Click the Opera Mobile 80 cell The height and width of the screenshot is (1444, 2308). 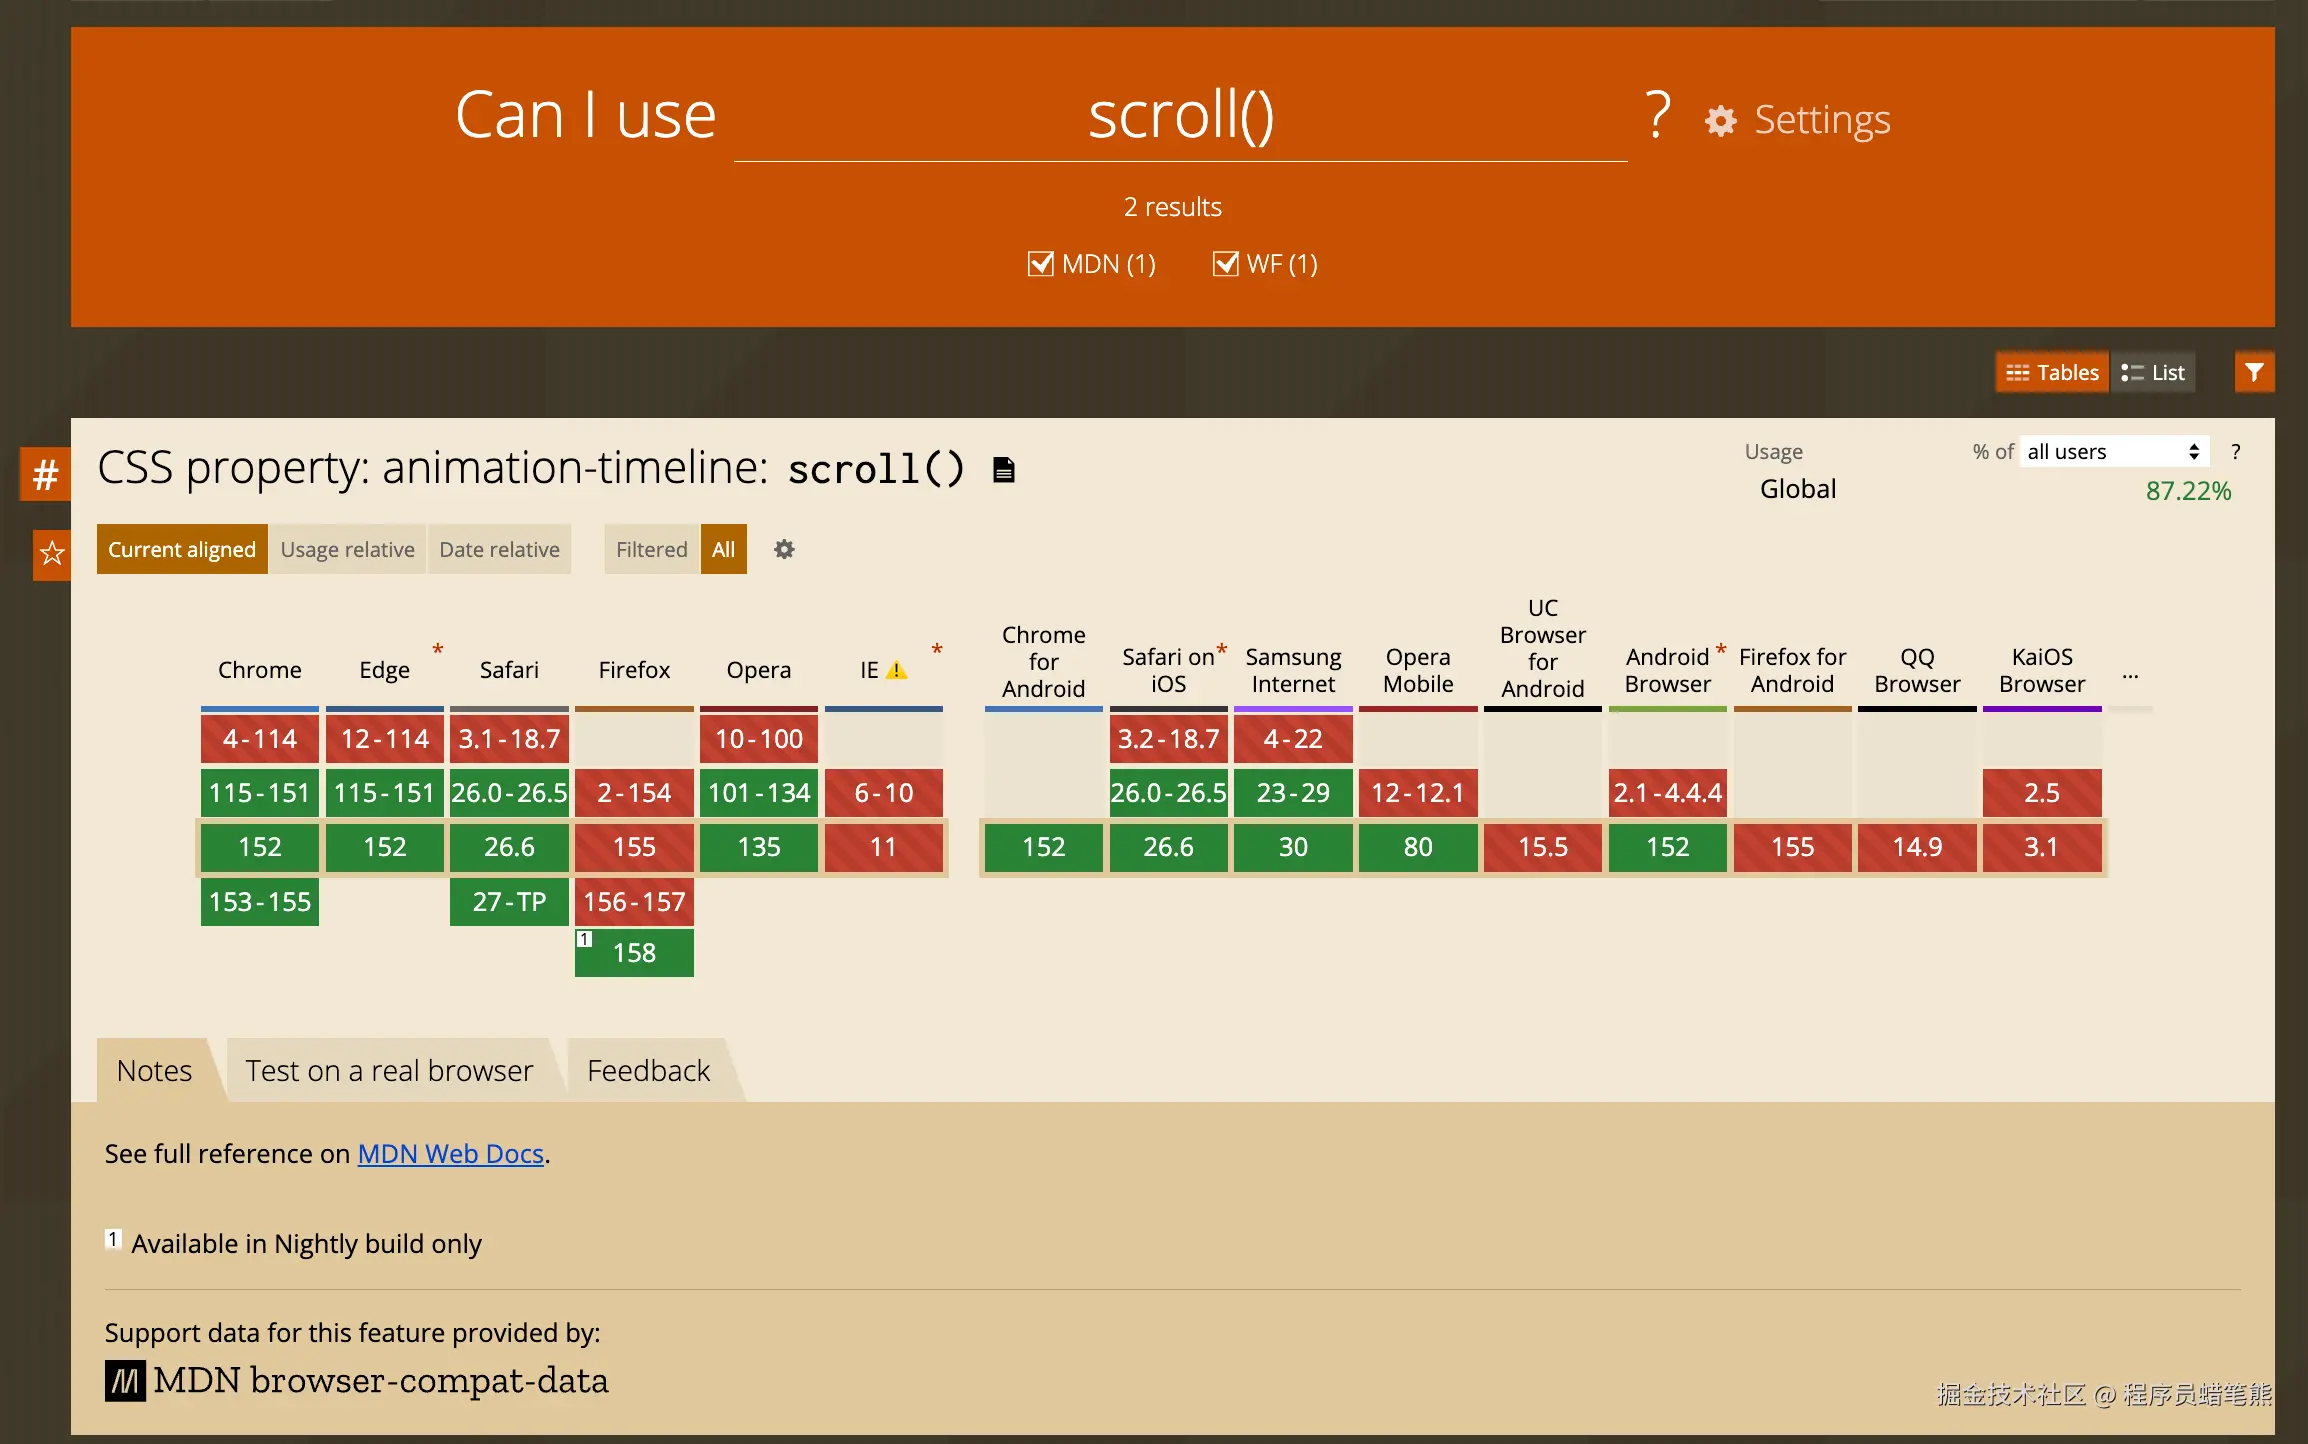click(1418, 847)
